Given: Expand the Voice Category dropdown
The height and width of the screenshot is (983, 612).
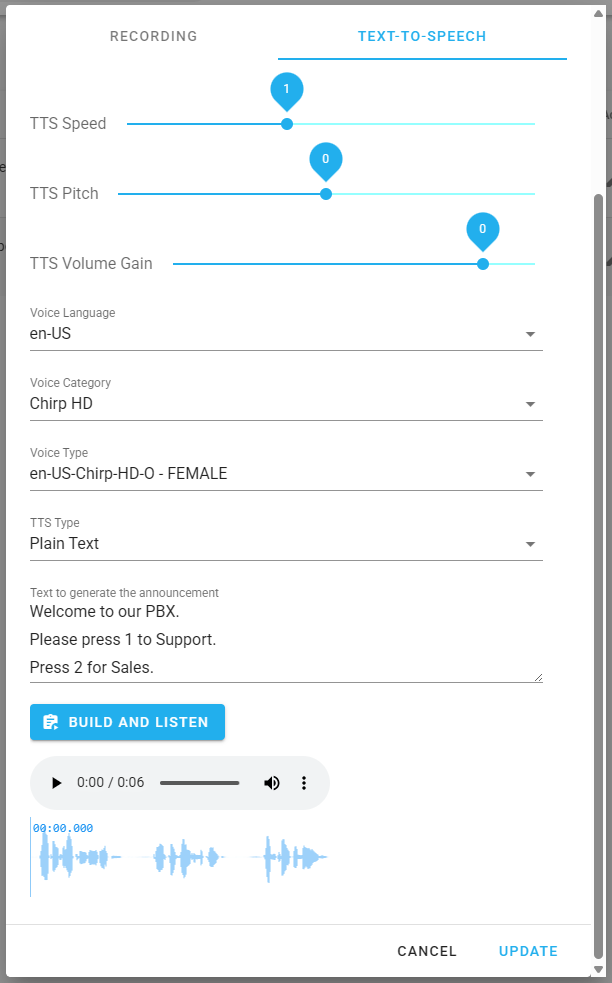Looking at the screenshot, I should click(286, 404).
